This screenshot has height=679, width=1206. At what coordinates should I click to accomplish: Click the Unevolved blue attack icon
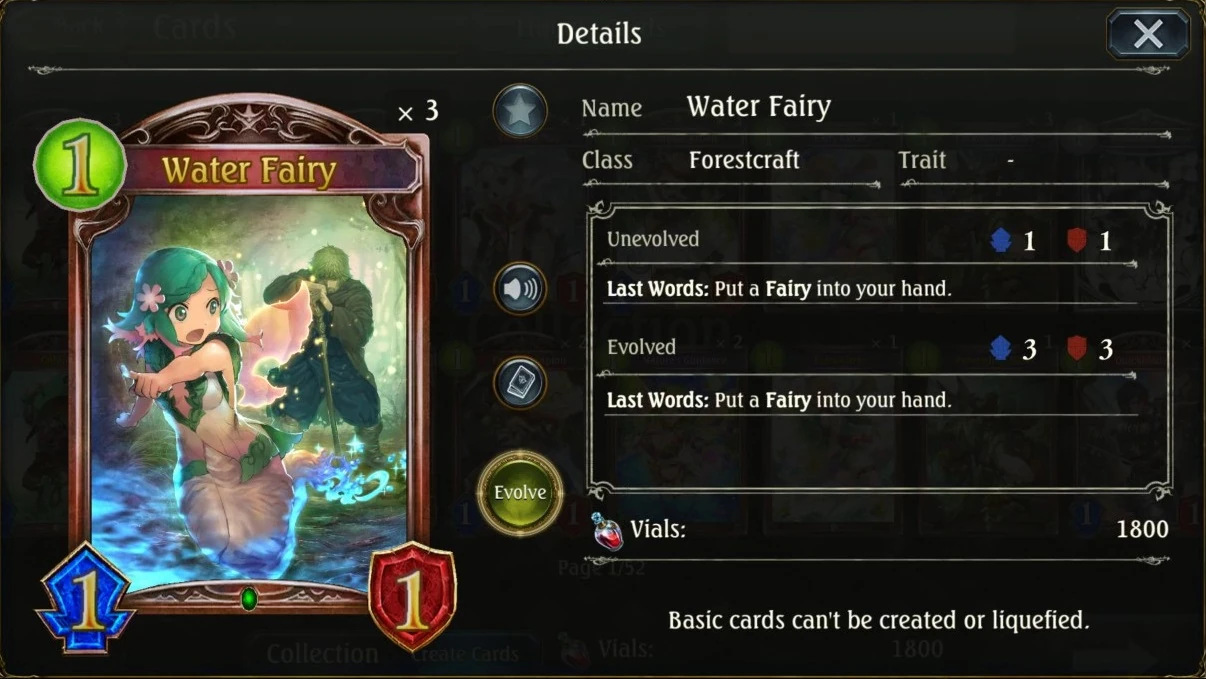[1001, 240]
